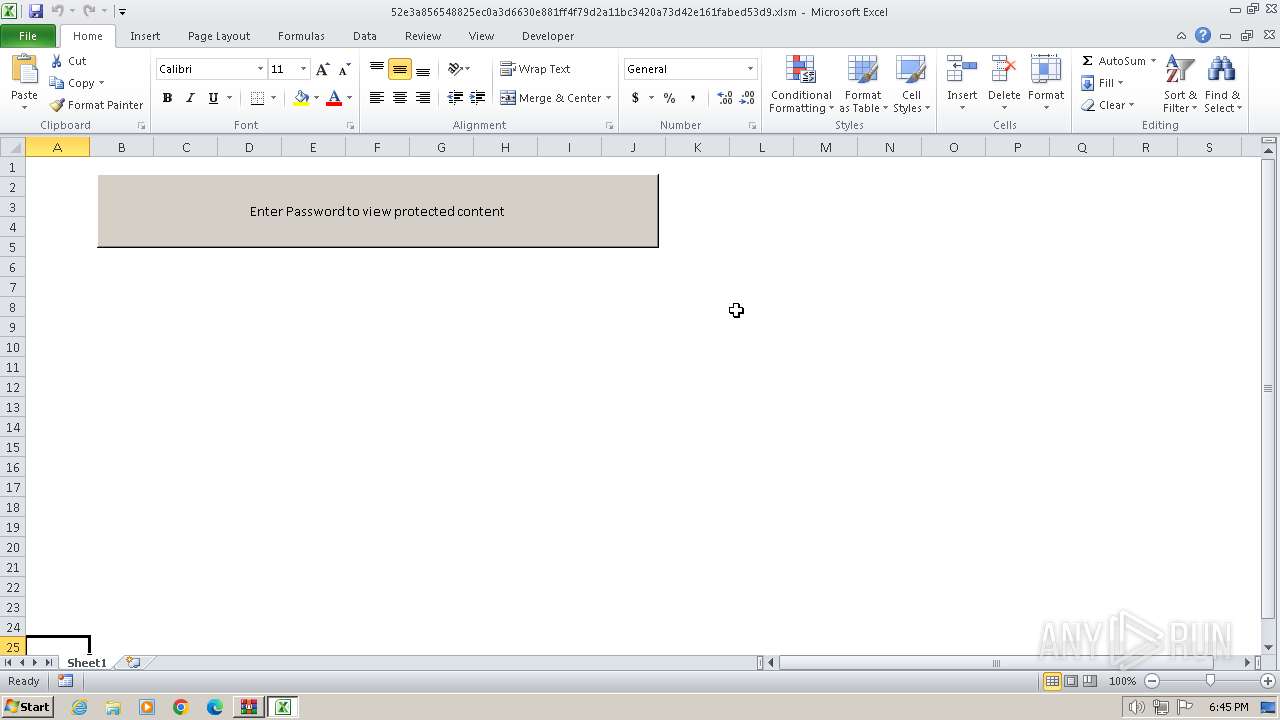
Task: Apply Accounting dollar format
Action: (635, 98)
